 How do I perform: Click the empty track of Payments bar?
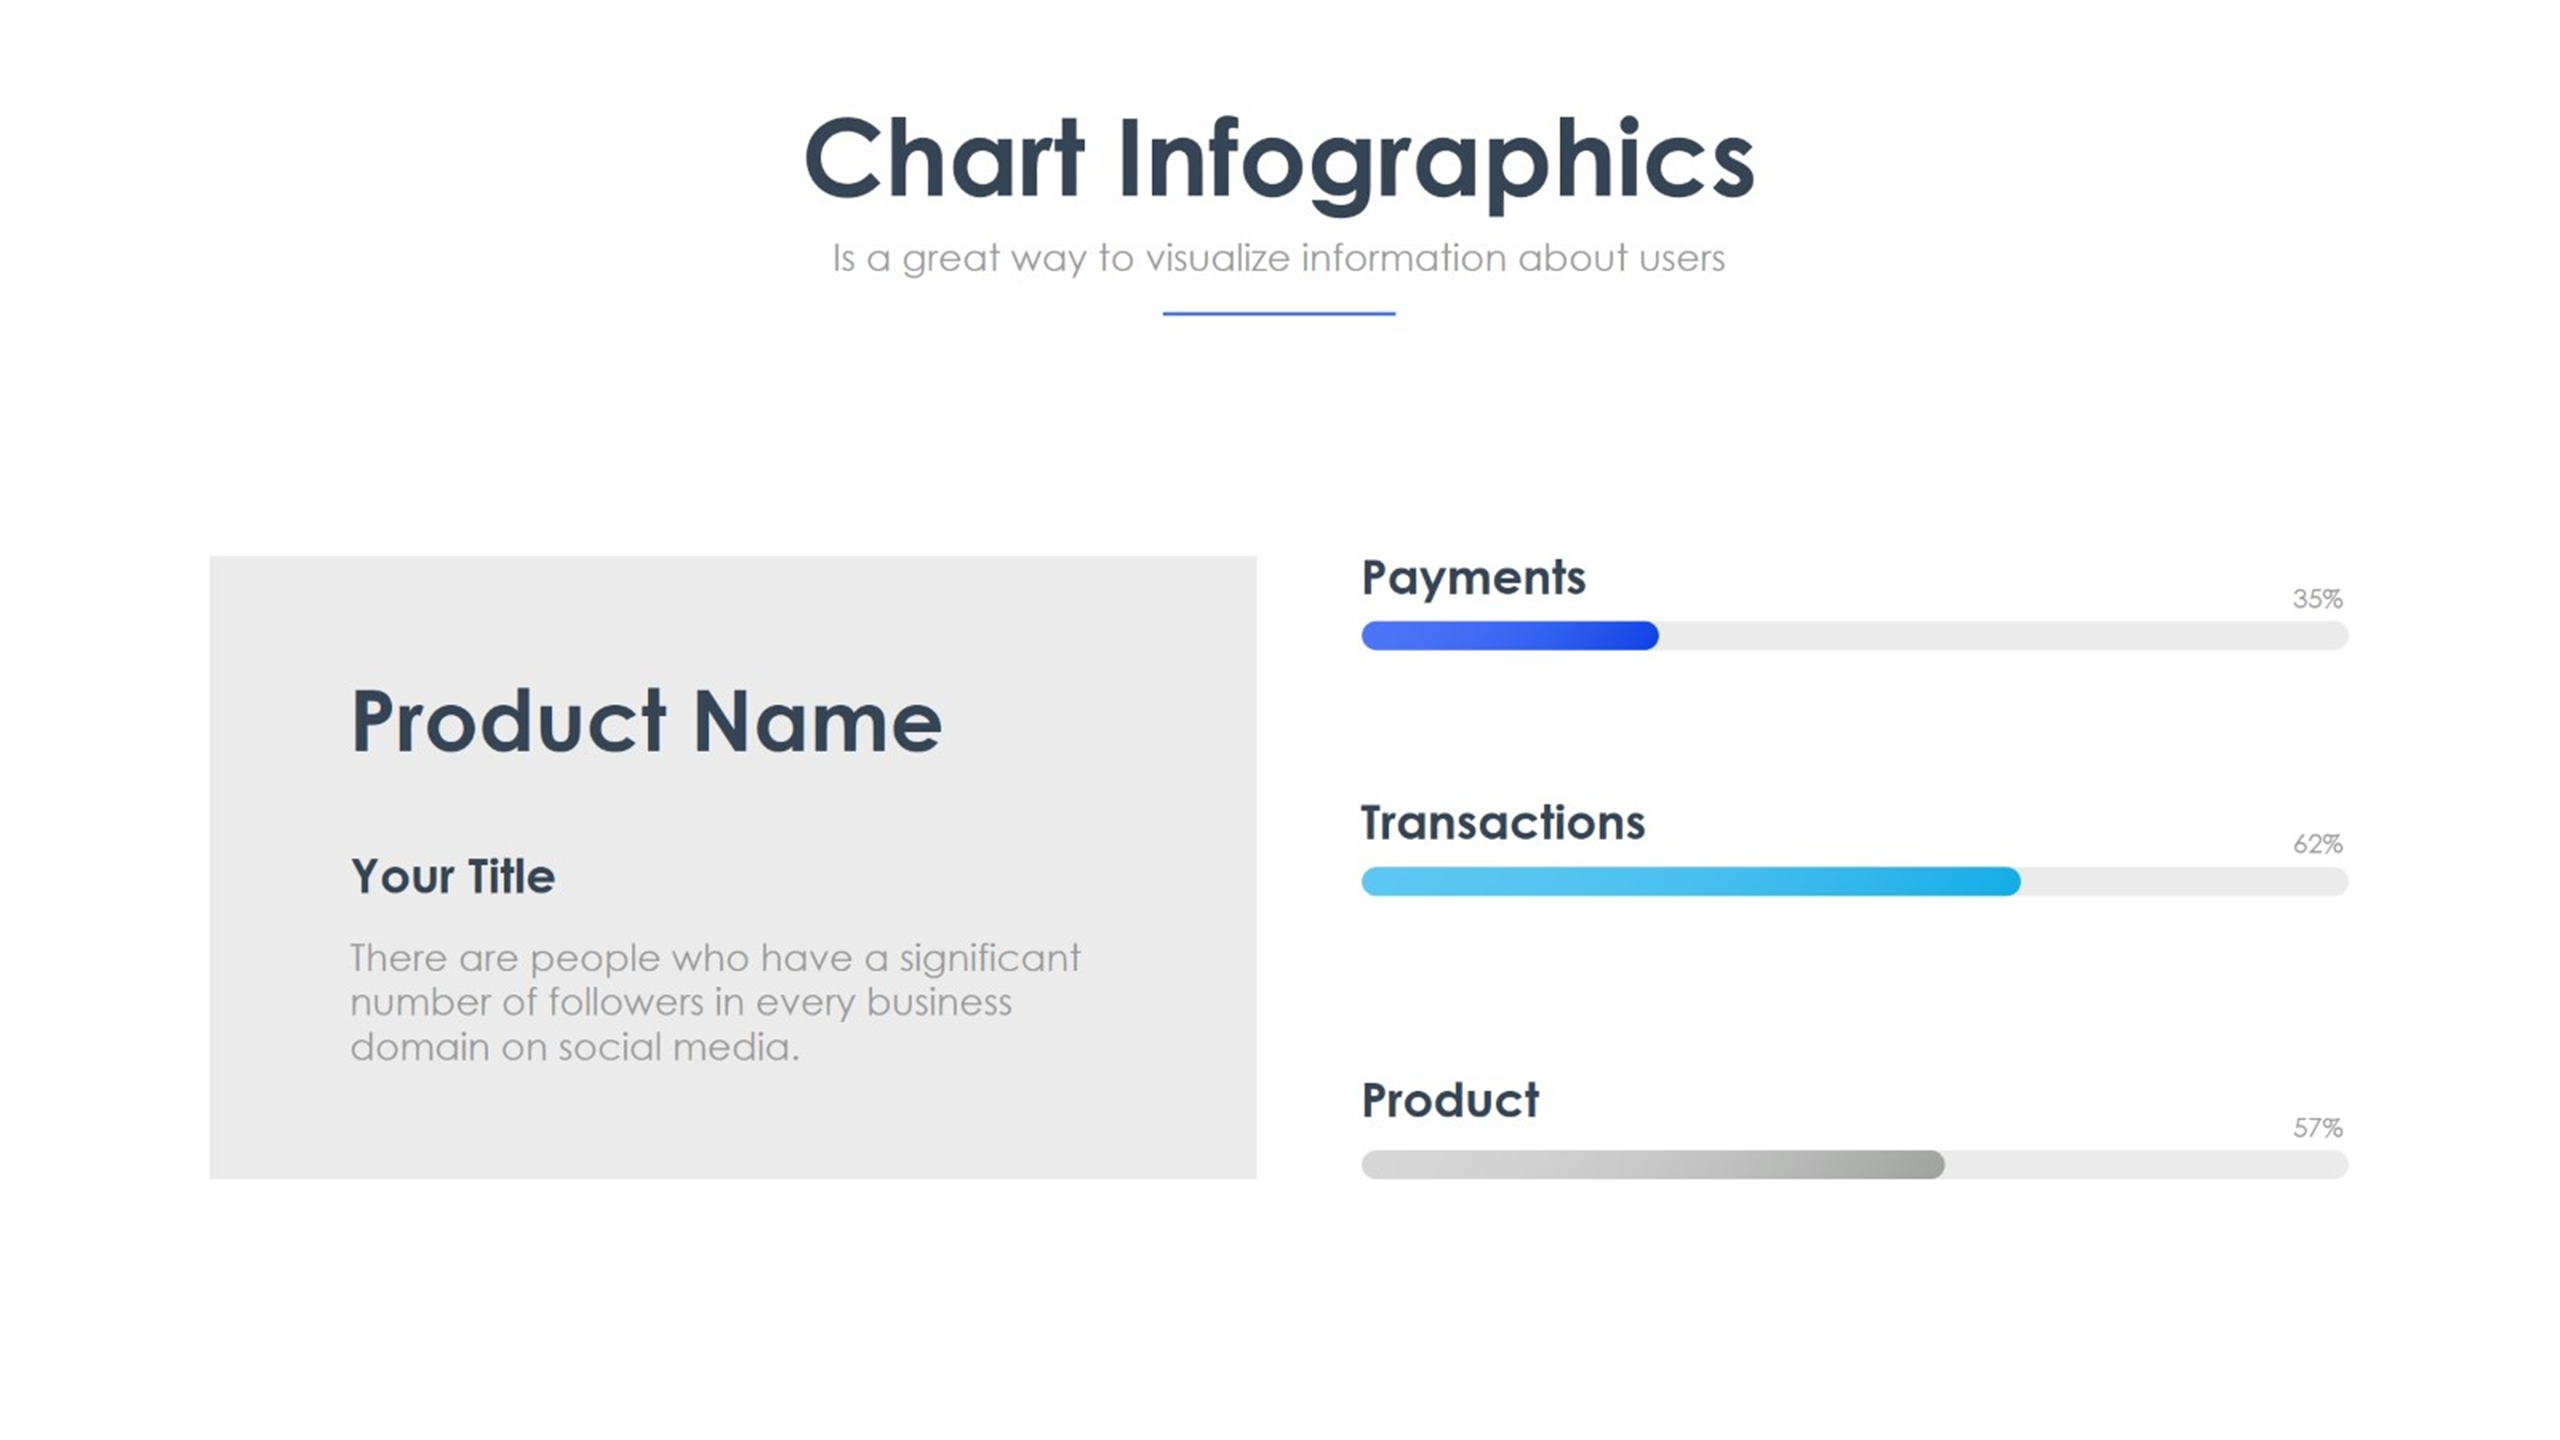pos(2003,635)
